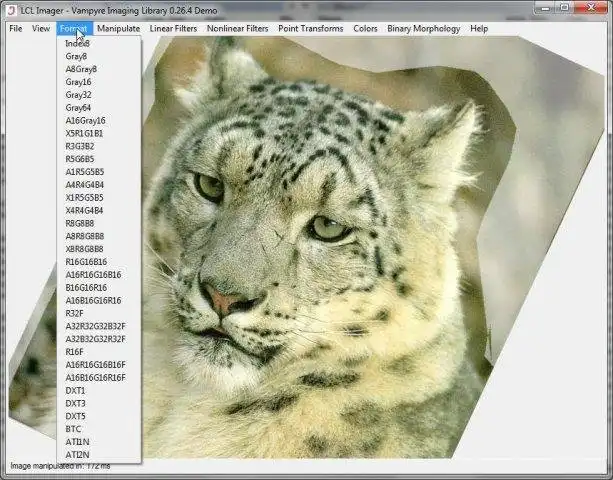613x480 pixels.
Task: Choose ATI1N format
Action: pos(99,442)
